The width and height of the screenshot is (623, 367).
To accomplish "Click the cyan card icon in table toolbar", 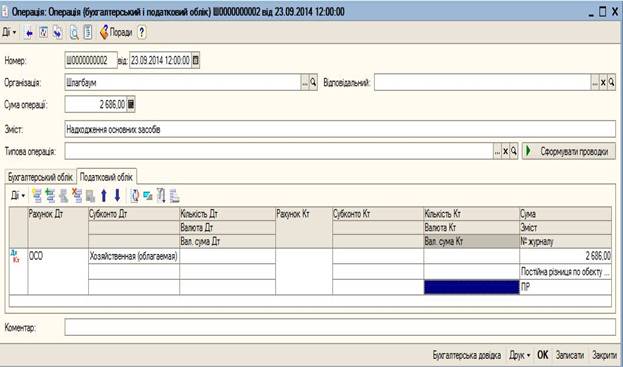I will click(148, 195).
